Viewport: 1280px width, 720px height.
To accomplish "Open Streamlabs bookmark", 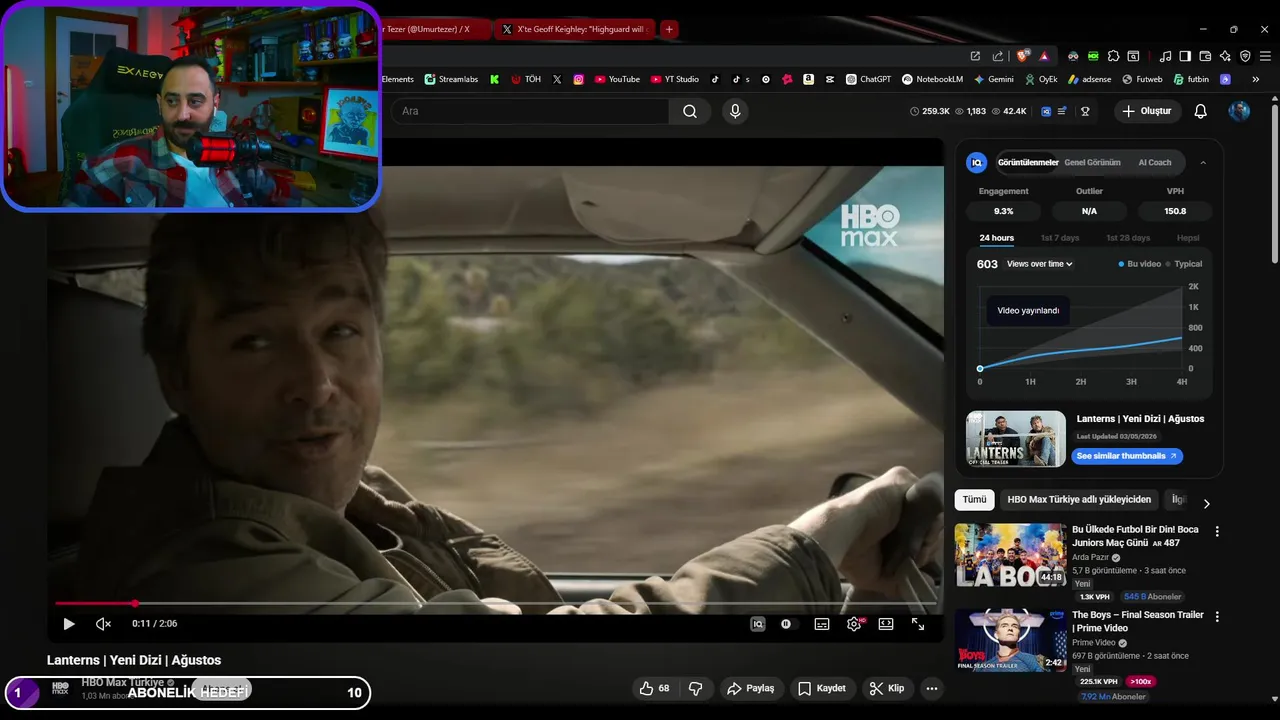I will point(451,79).
